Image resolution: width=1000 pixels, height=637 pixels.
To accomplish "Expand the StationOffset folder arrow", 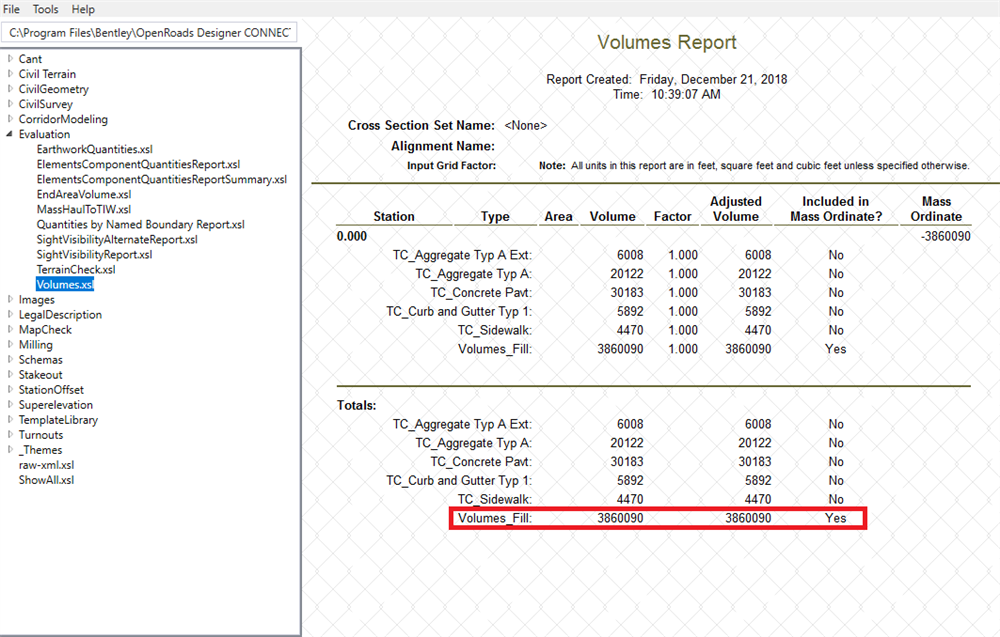I will [x=10, y=389].
